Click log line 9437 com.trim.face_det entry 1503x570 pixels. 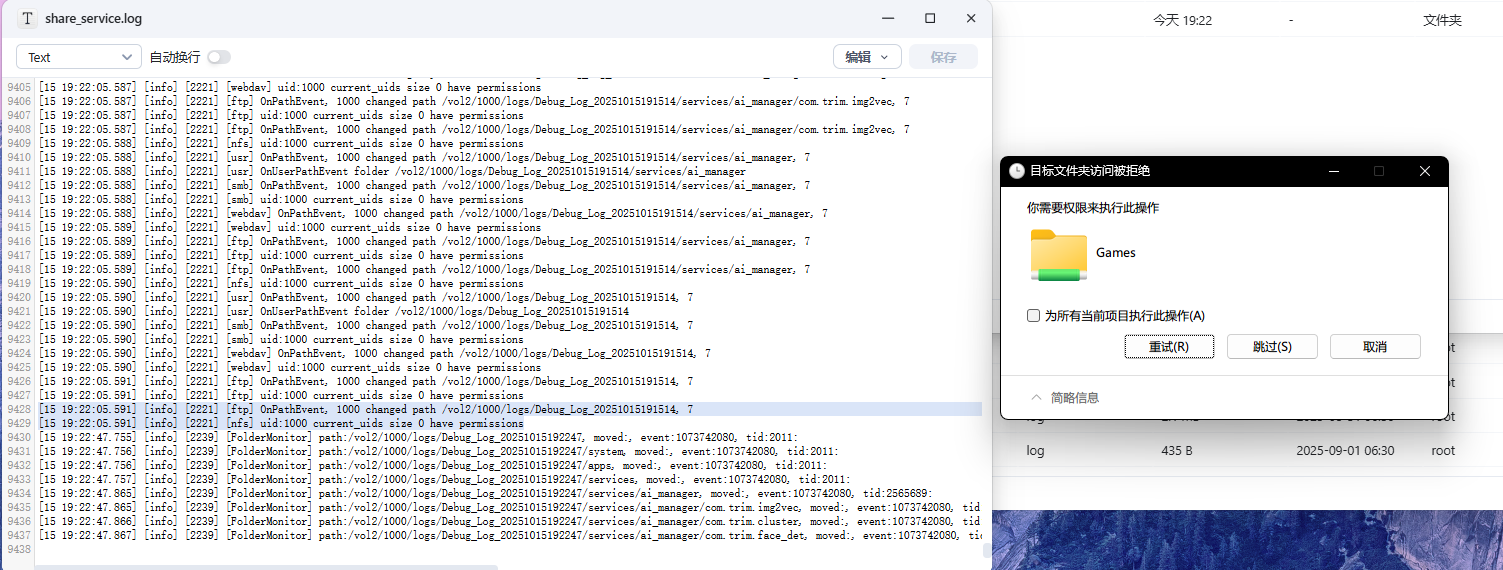pyautogui.click(x=510, y=535)
